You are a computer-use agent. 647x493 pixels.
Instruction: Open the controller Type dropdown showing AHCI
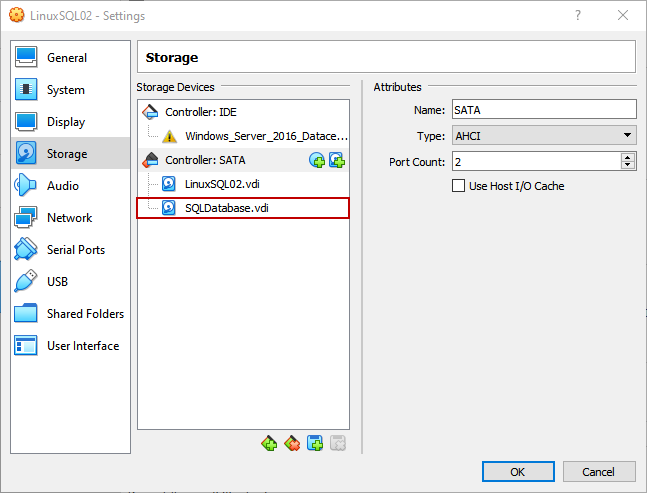pyautogui.click(x=544, y=135)
